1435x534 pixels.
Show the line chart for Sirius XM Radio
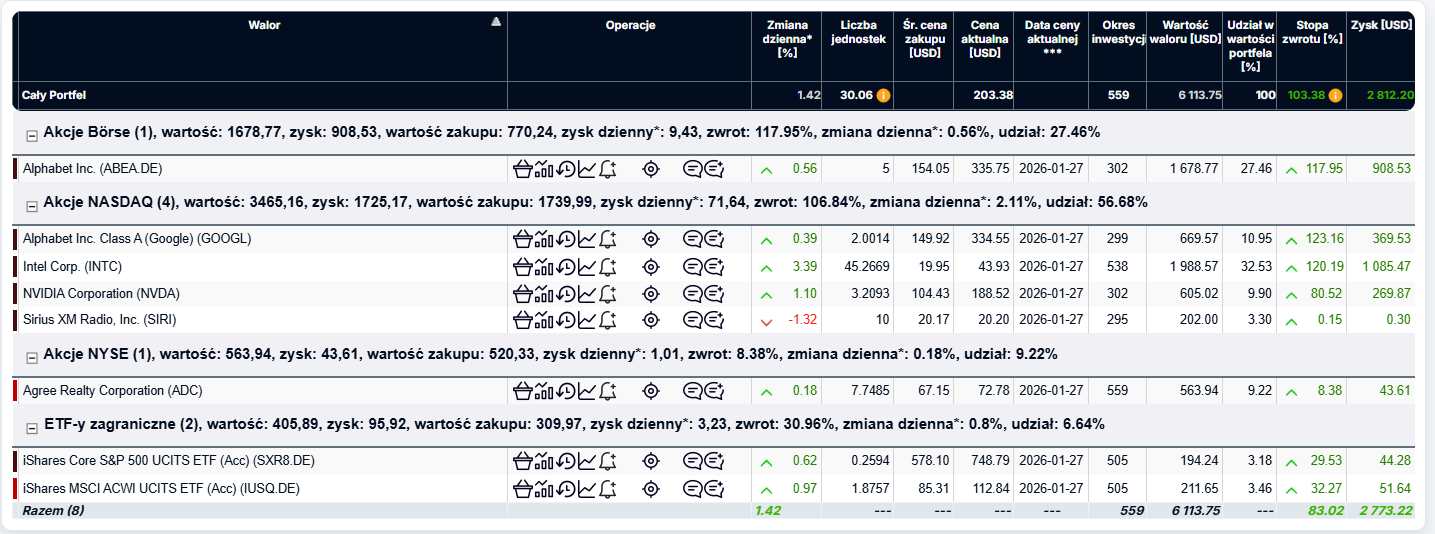[x=586, y=320]
